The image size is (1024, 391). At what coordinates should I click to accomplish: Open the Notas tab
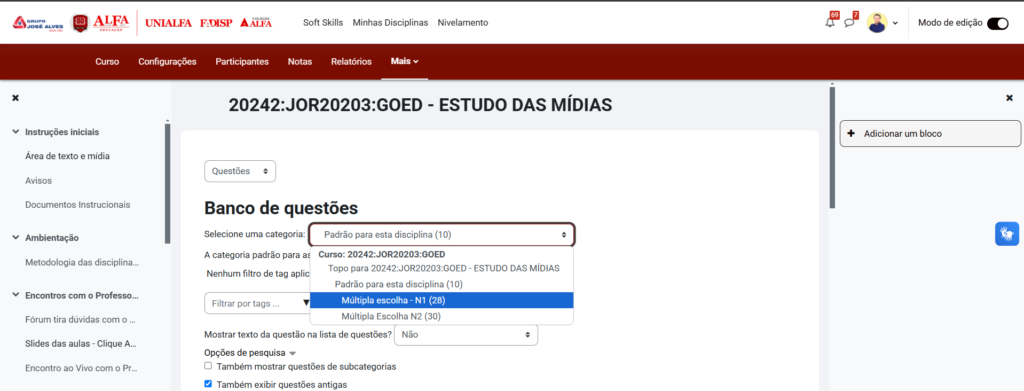[300, 61]
